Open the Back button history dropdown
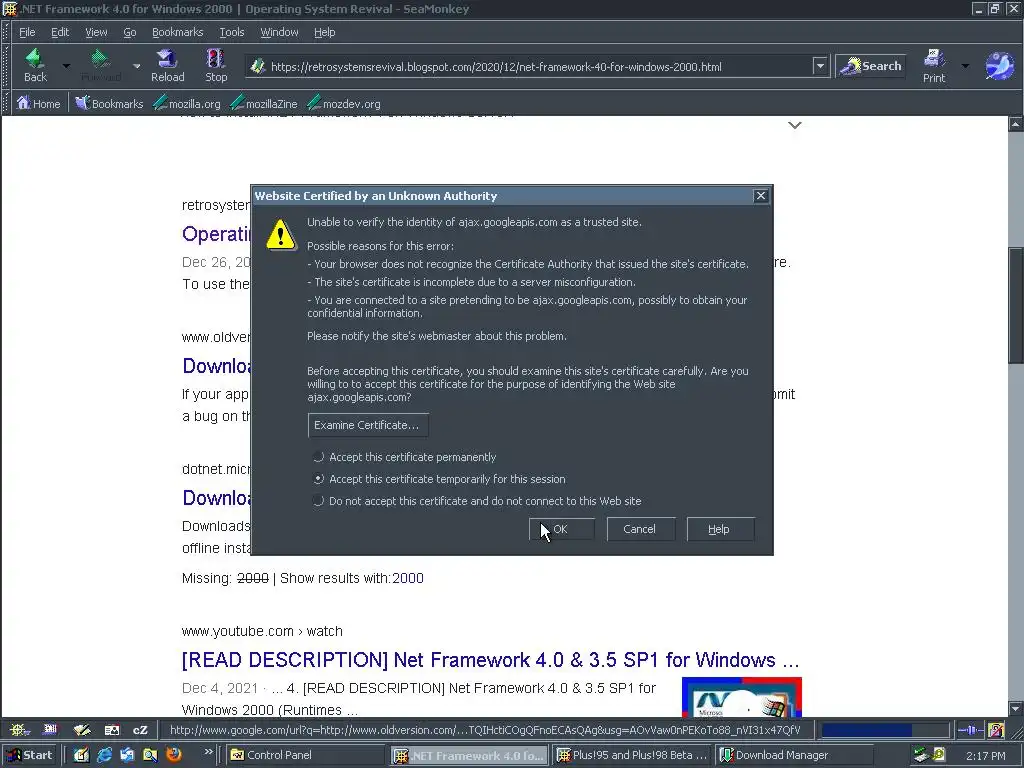The image size is (1024, 768). pos(66,66)
